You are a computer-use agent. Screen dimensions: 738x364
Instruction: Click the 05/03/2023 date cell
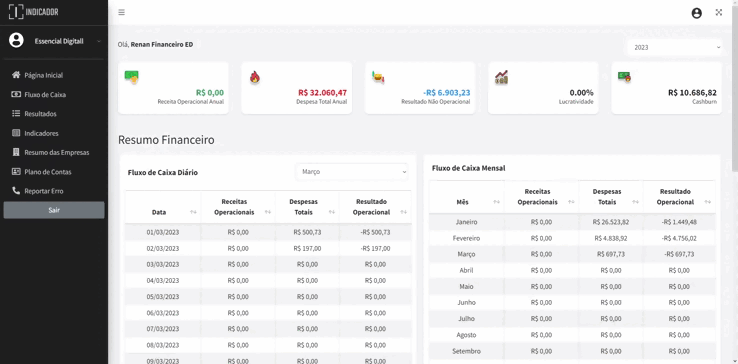[x=163, y=297]
